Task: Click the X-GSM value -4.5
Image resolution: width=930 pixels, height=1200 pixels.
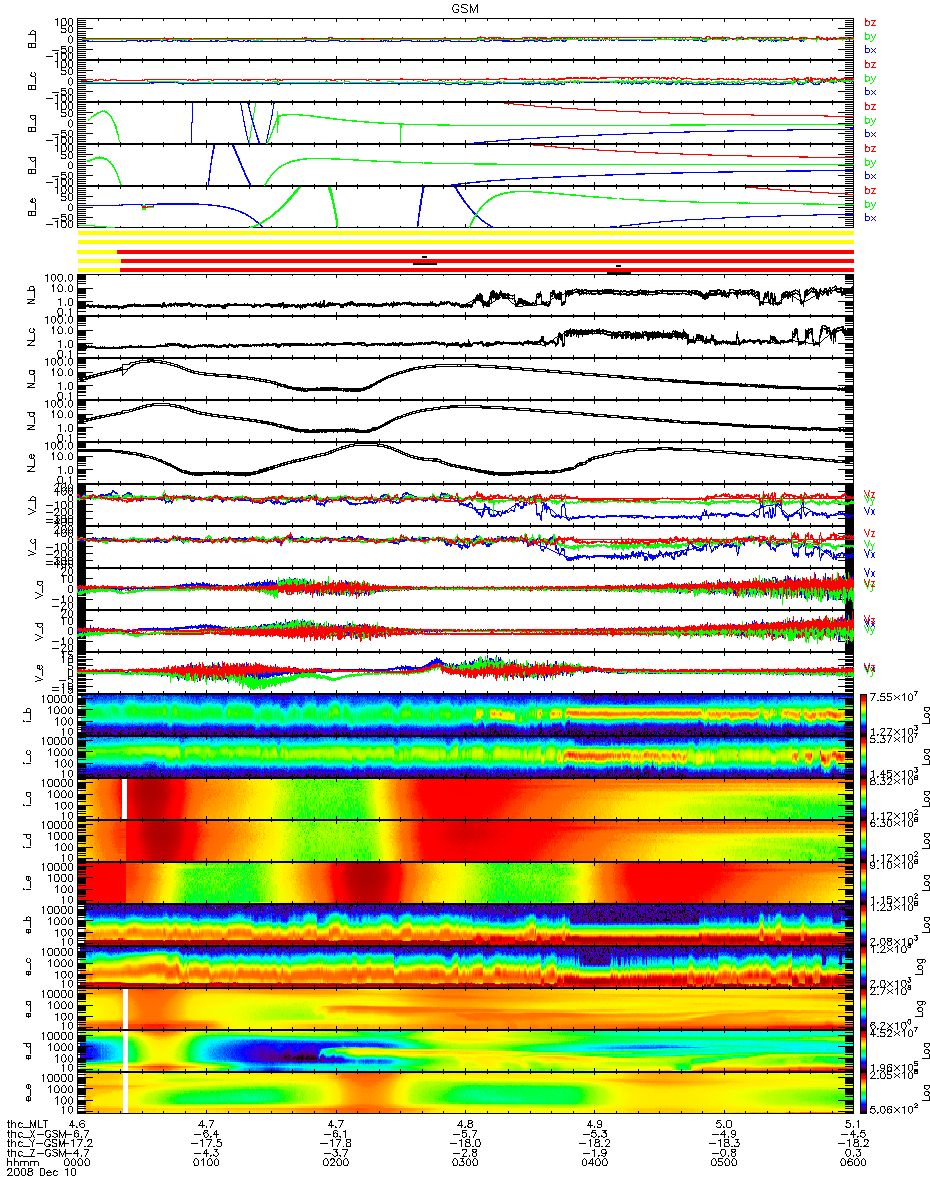Action: [852, 1134]
